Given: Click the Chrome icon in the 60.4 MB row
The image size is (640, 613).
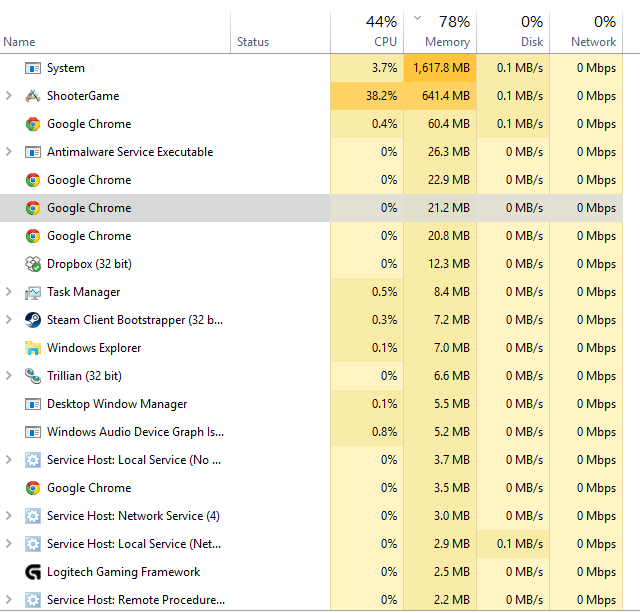Looking at the screenshot, I should point(33,124).
